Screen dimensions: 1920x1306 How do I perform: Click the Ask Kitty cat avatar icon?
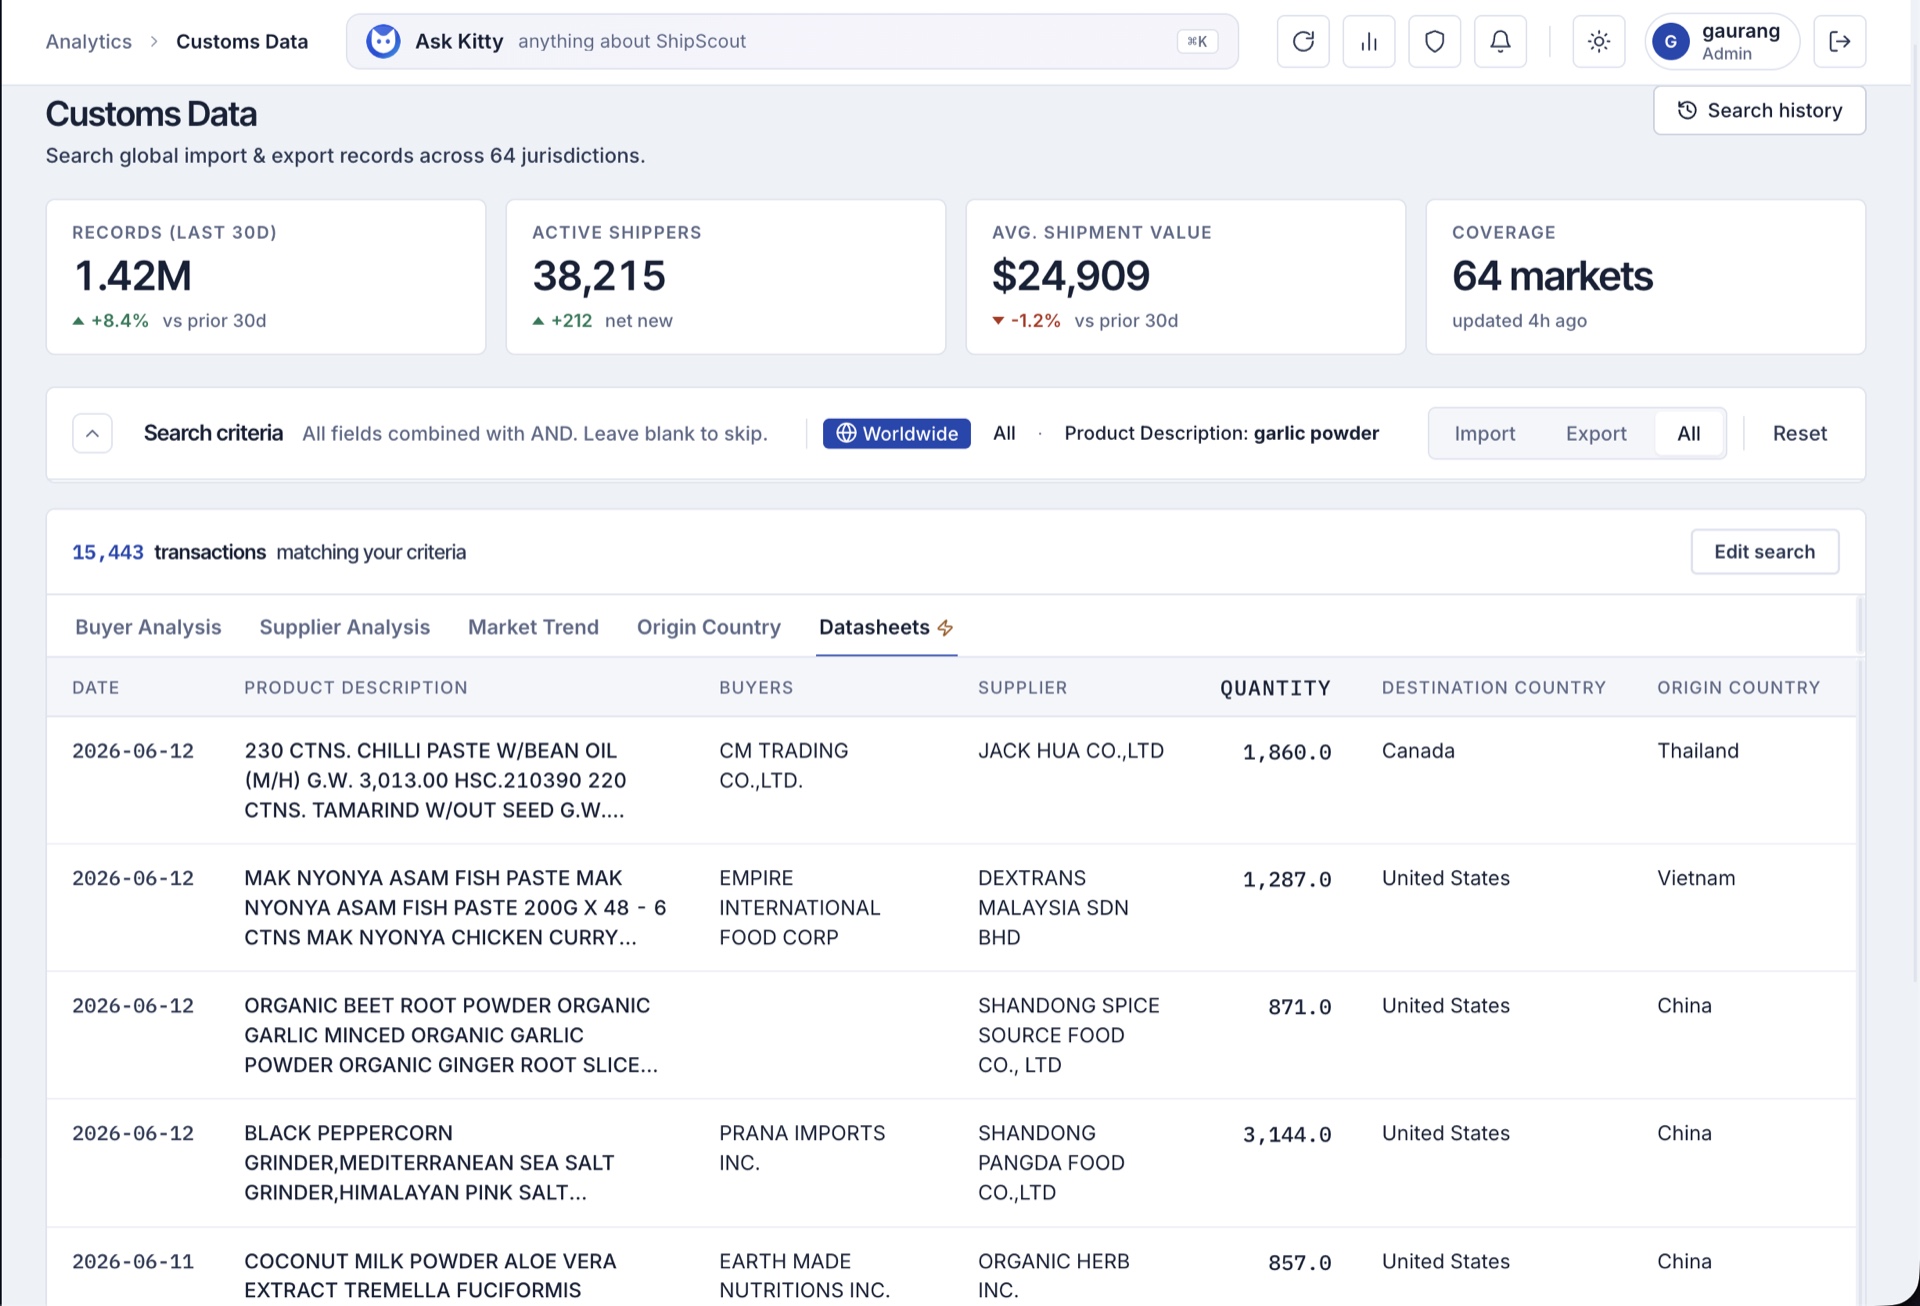382,41
